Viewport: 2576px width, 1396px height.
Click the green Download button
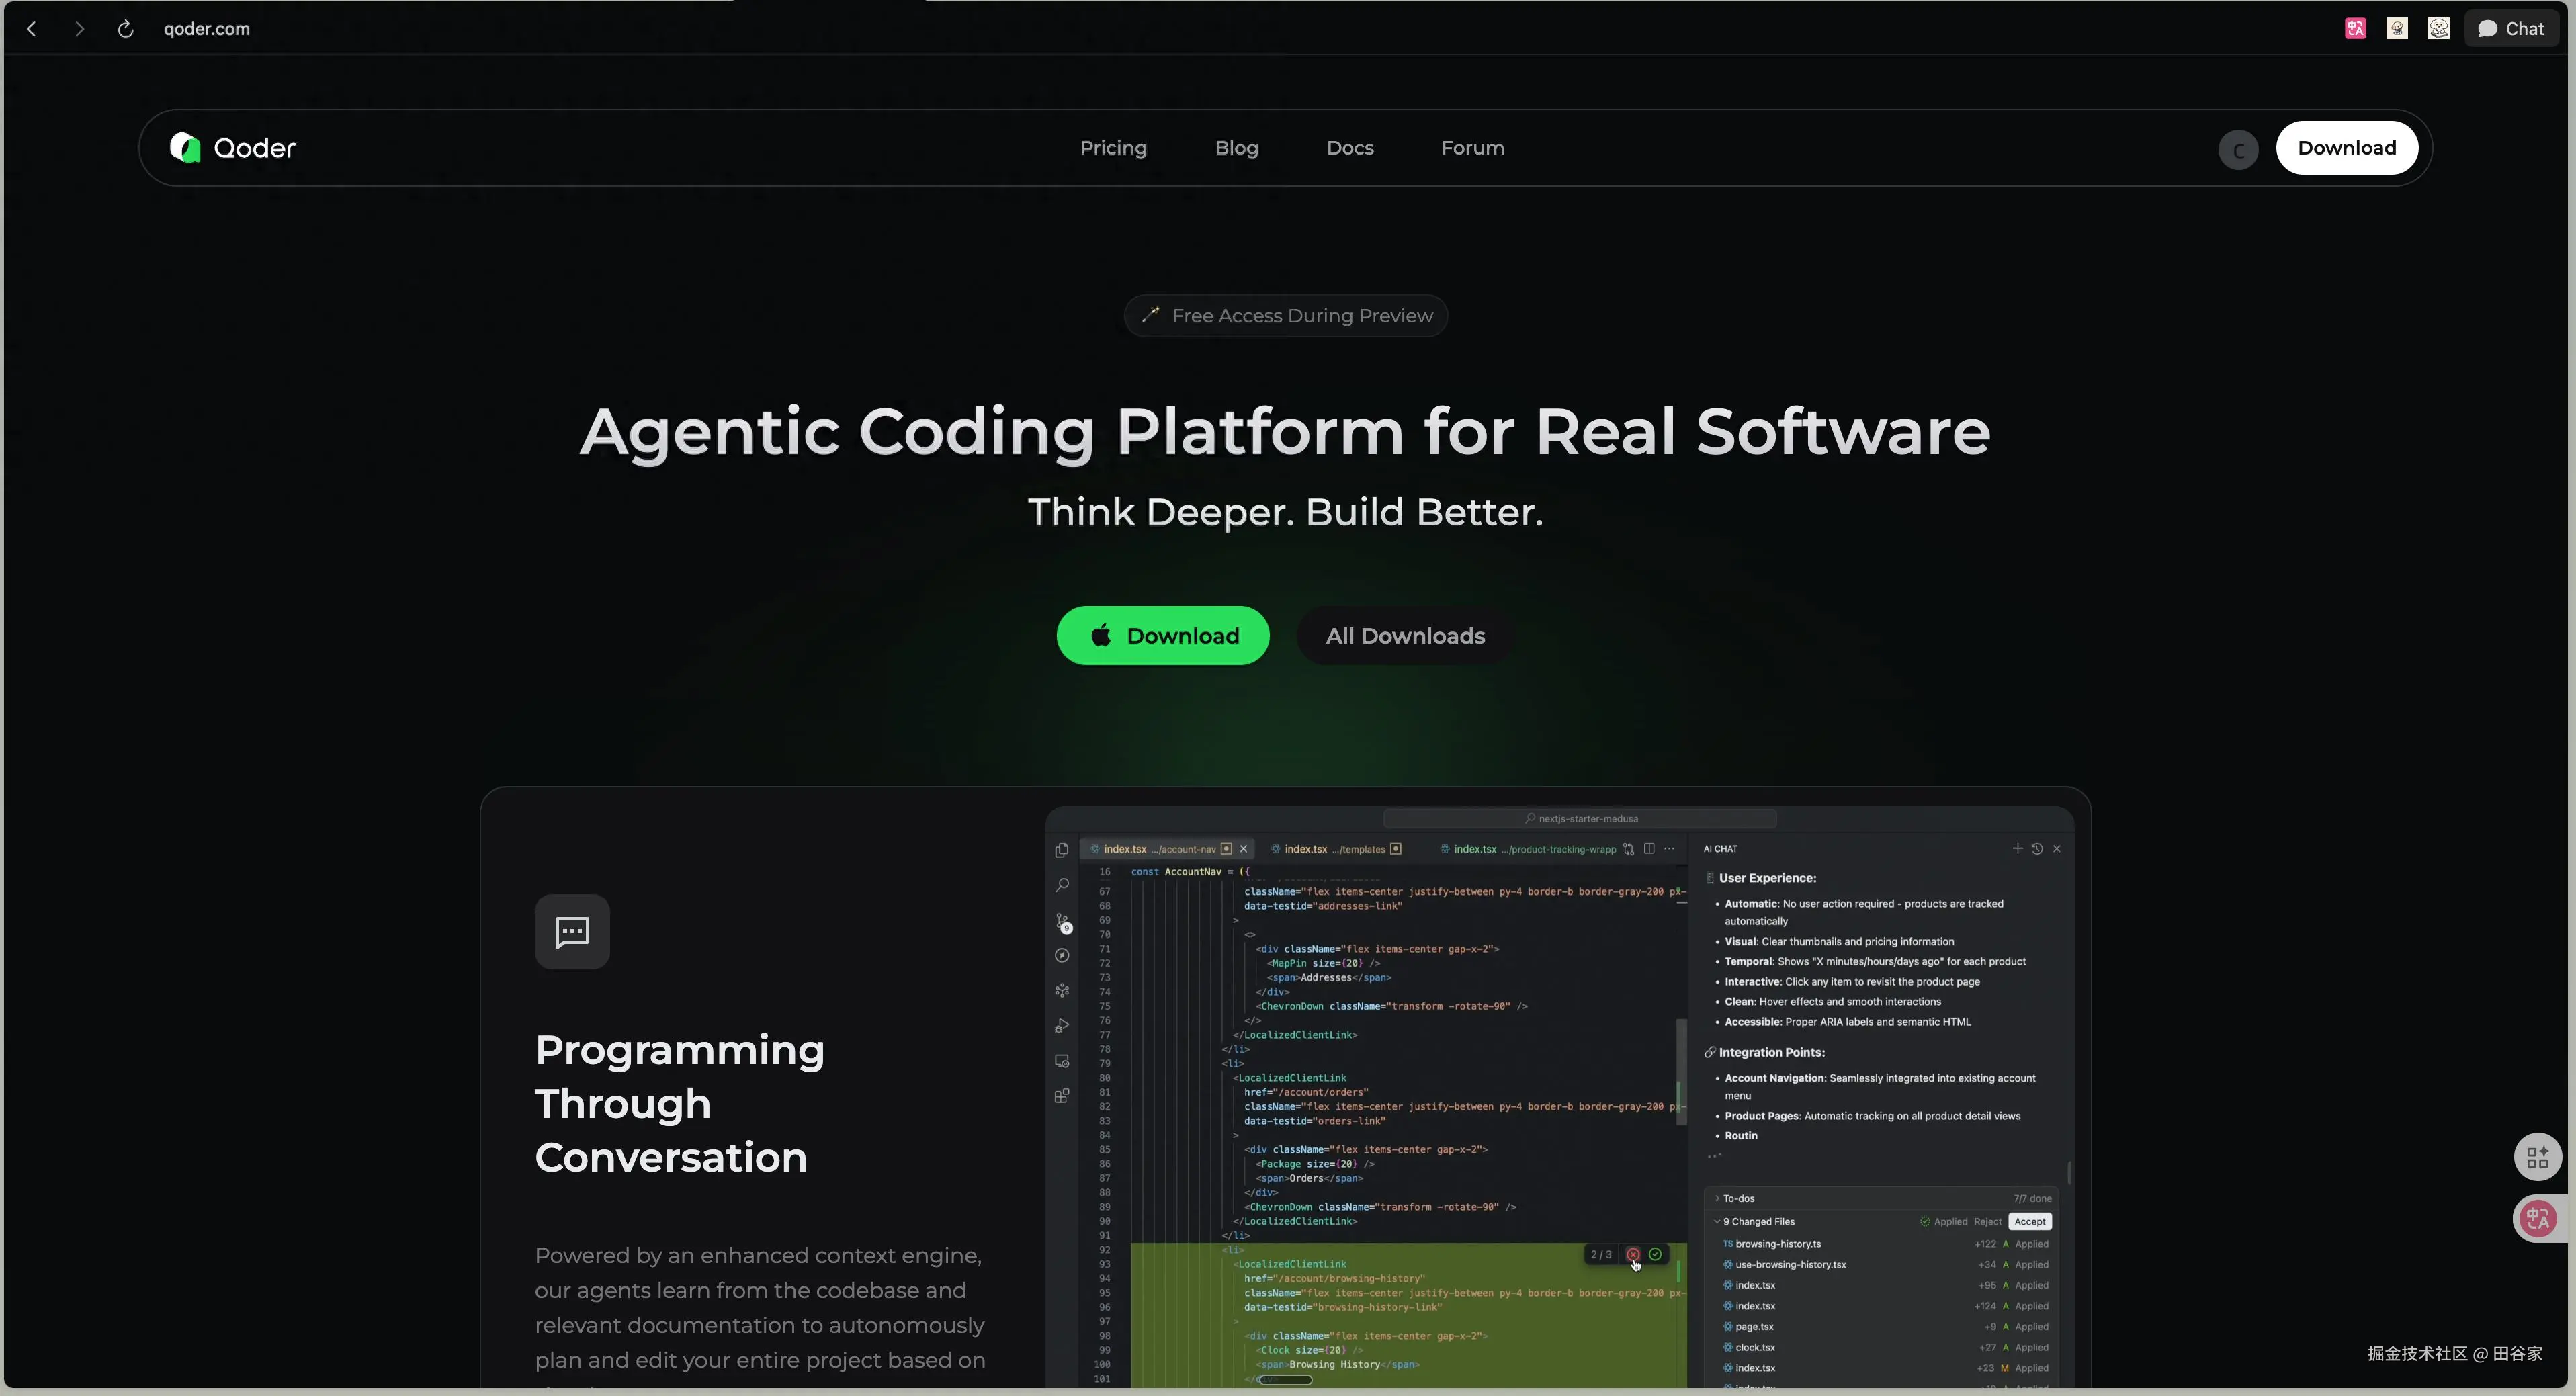coord(1163,636)
